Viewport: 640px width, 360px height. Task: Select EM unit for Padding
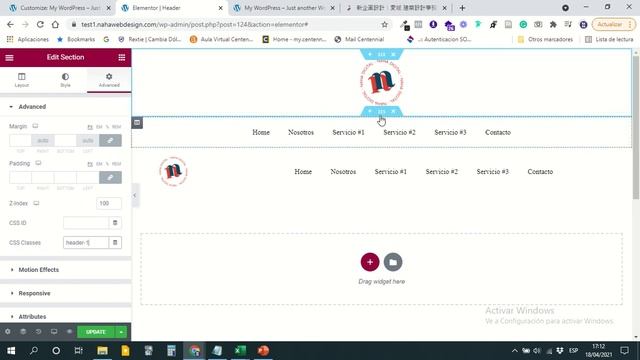(x=99, y=164)
